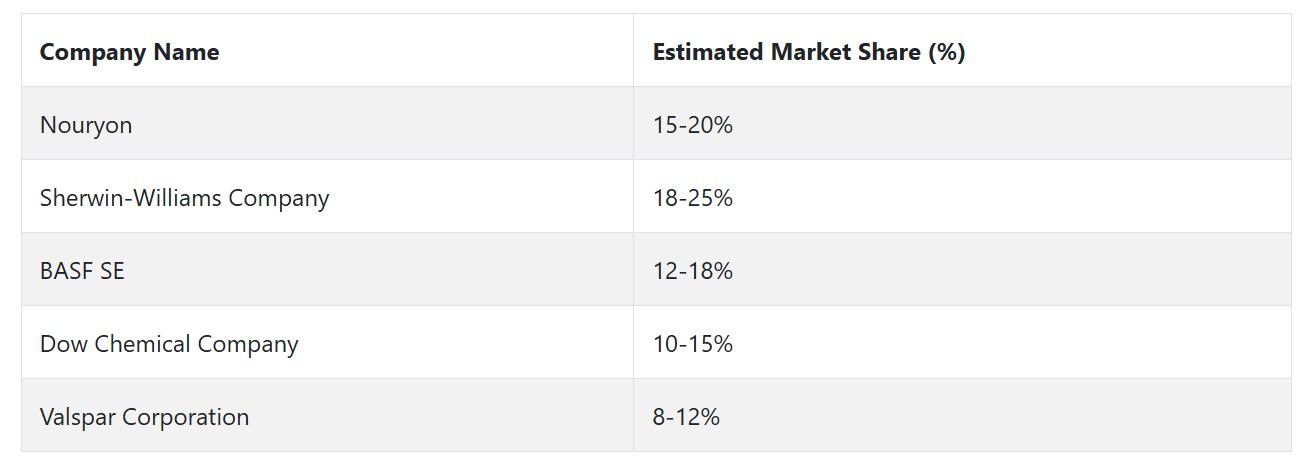Image resolution: width=1305 pixels, height=460 pixels.
Task: Click the 8-12% market share value
Action: (x=686, y=417)
